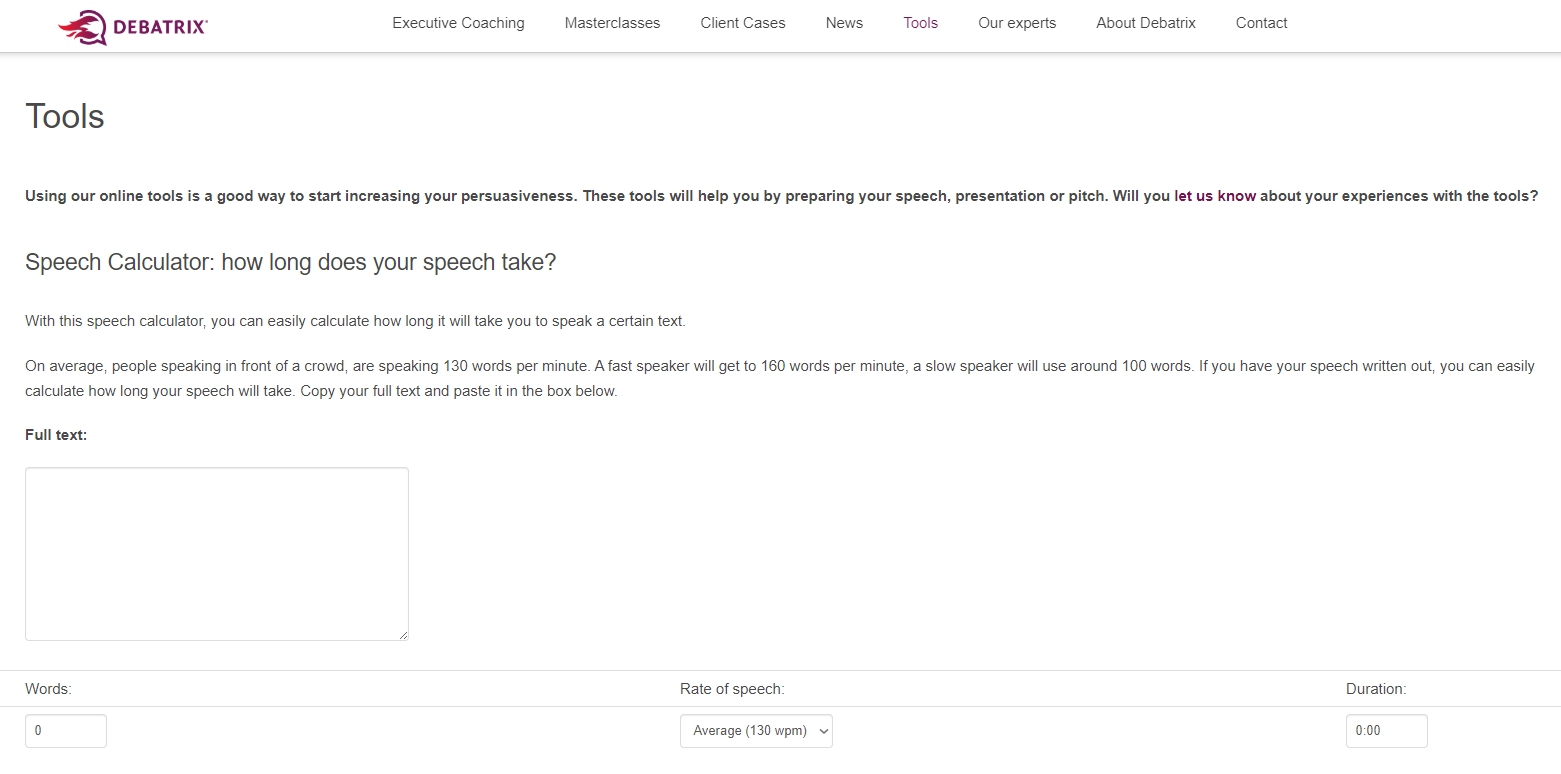The width and height of the screenshot is (1561, 774).
Task: Expand the Rate of speech dropdown
Action: point(756,731)
